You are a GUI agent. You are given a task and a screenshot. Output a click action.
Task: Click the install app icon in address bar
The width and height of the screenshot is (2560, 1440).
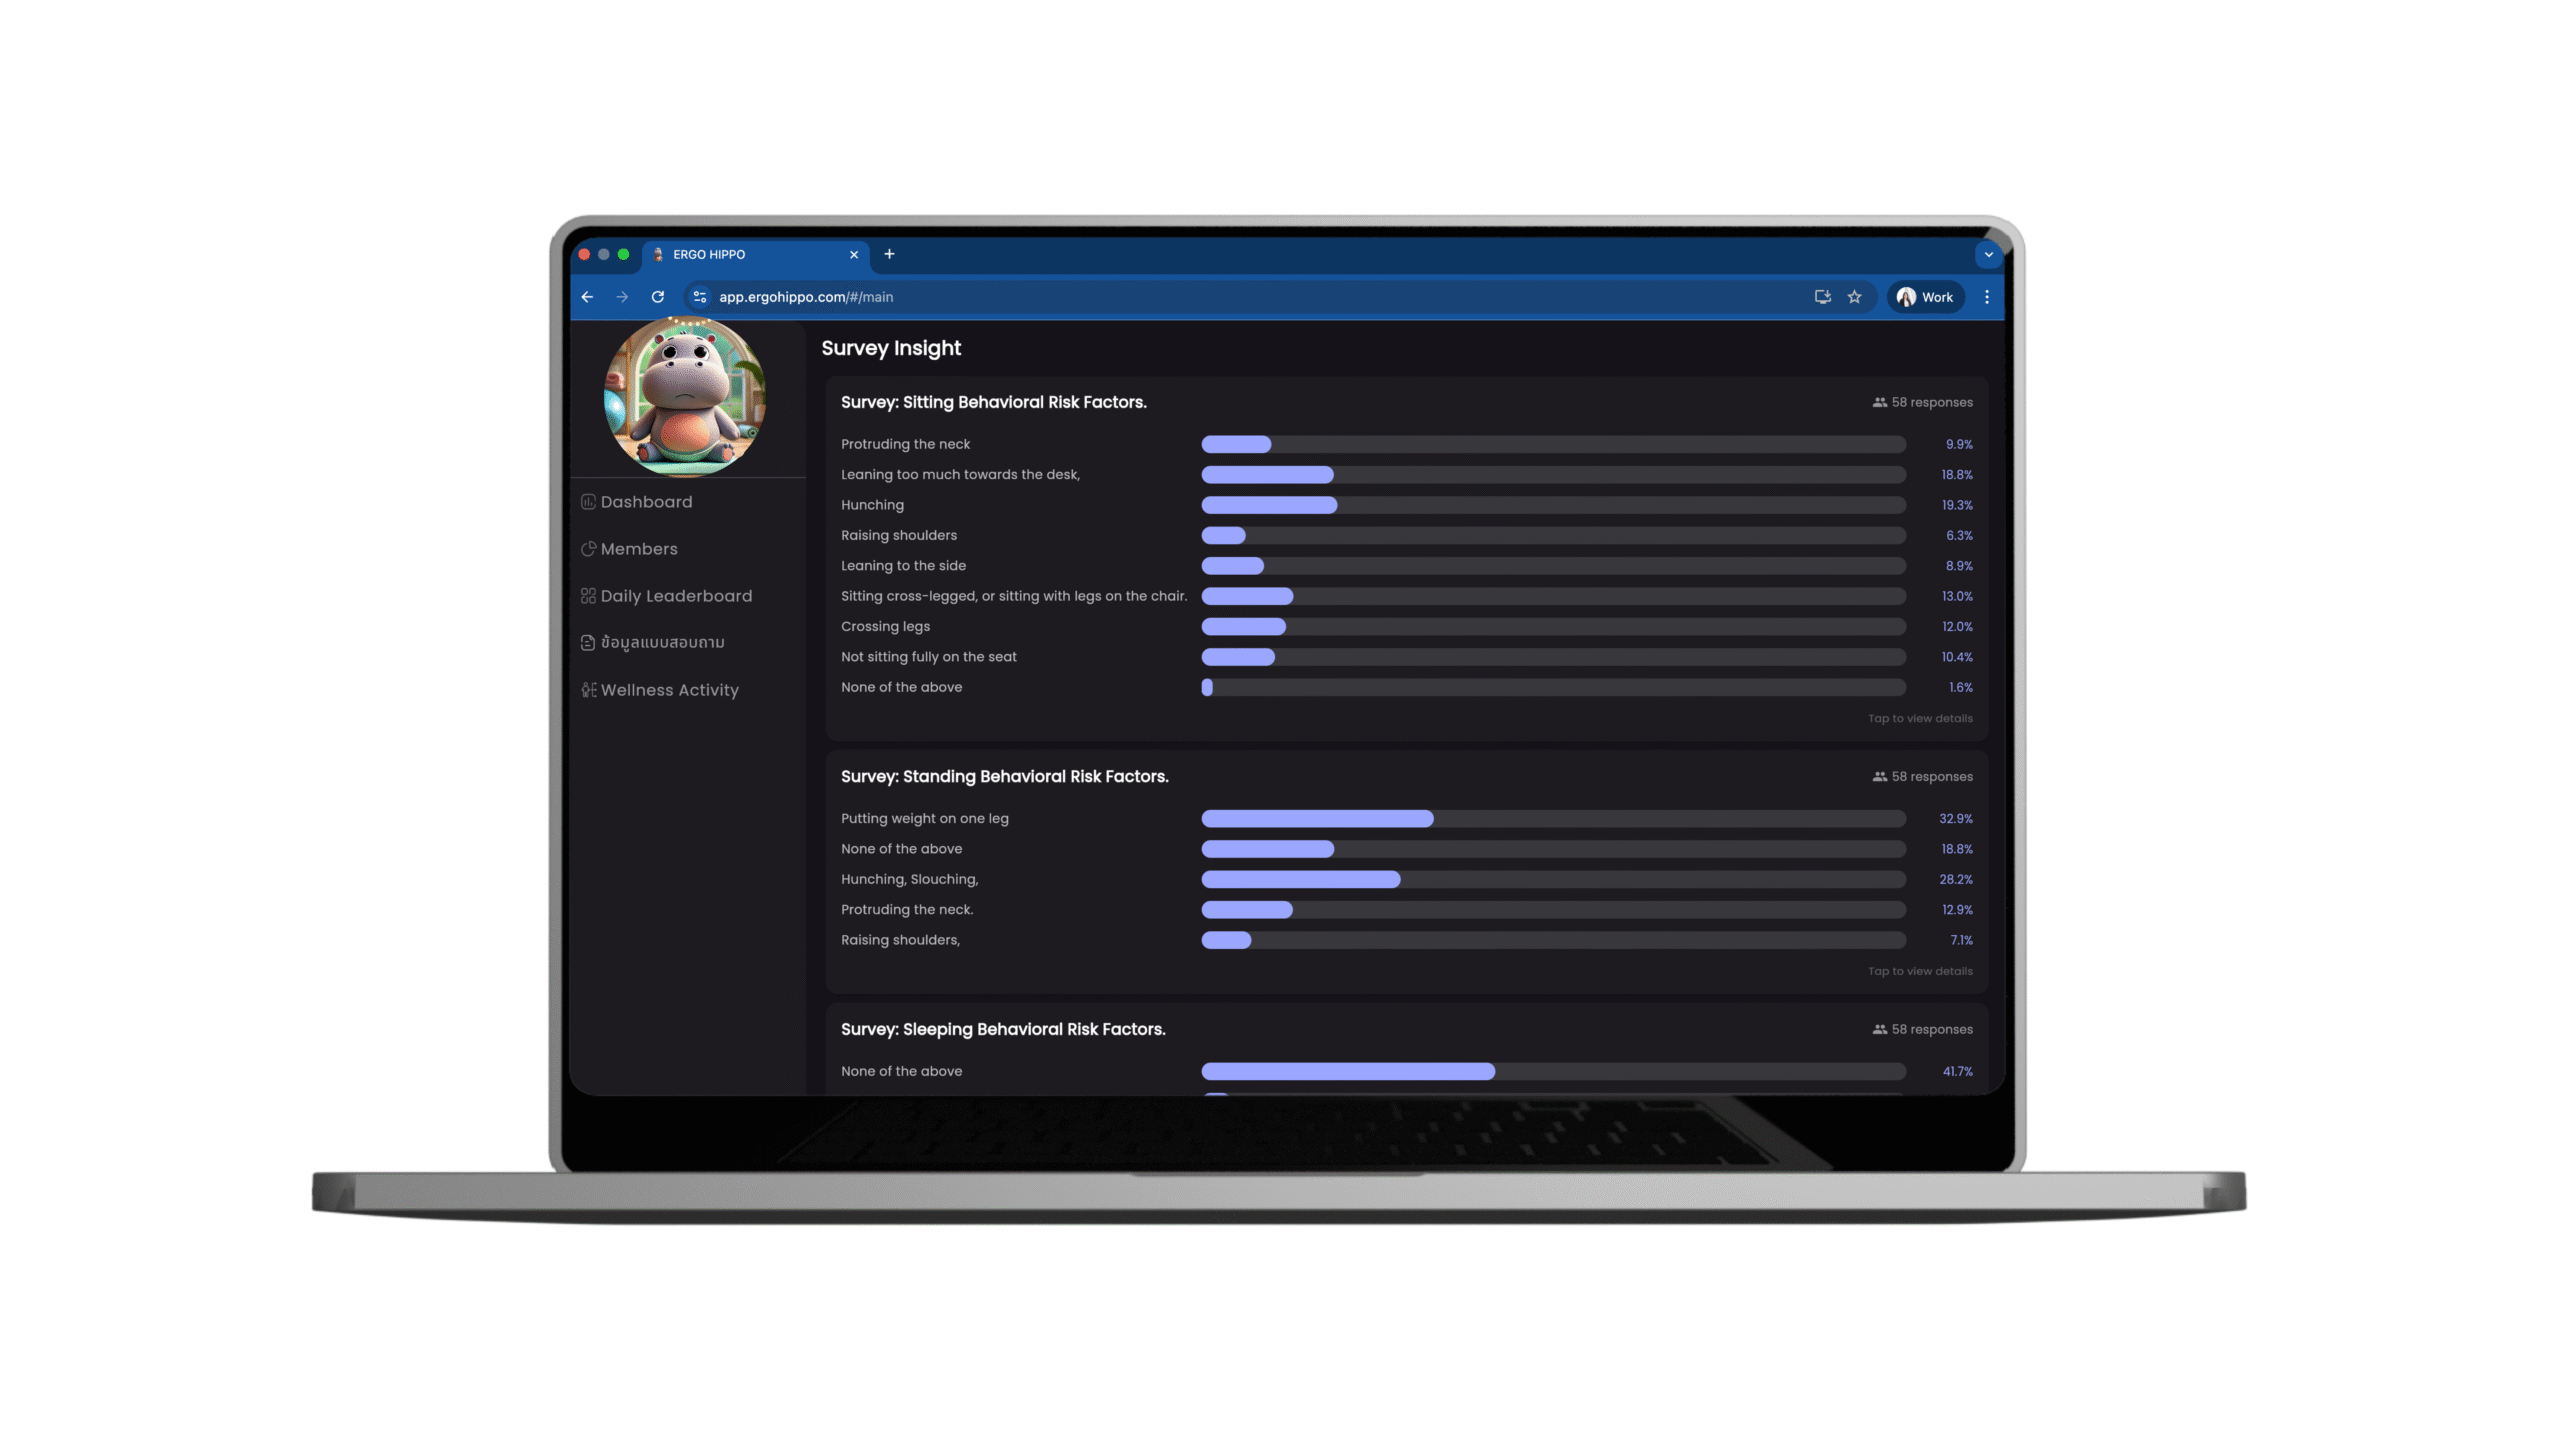1822,297
